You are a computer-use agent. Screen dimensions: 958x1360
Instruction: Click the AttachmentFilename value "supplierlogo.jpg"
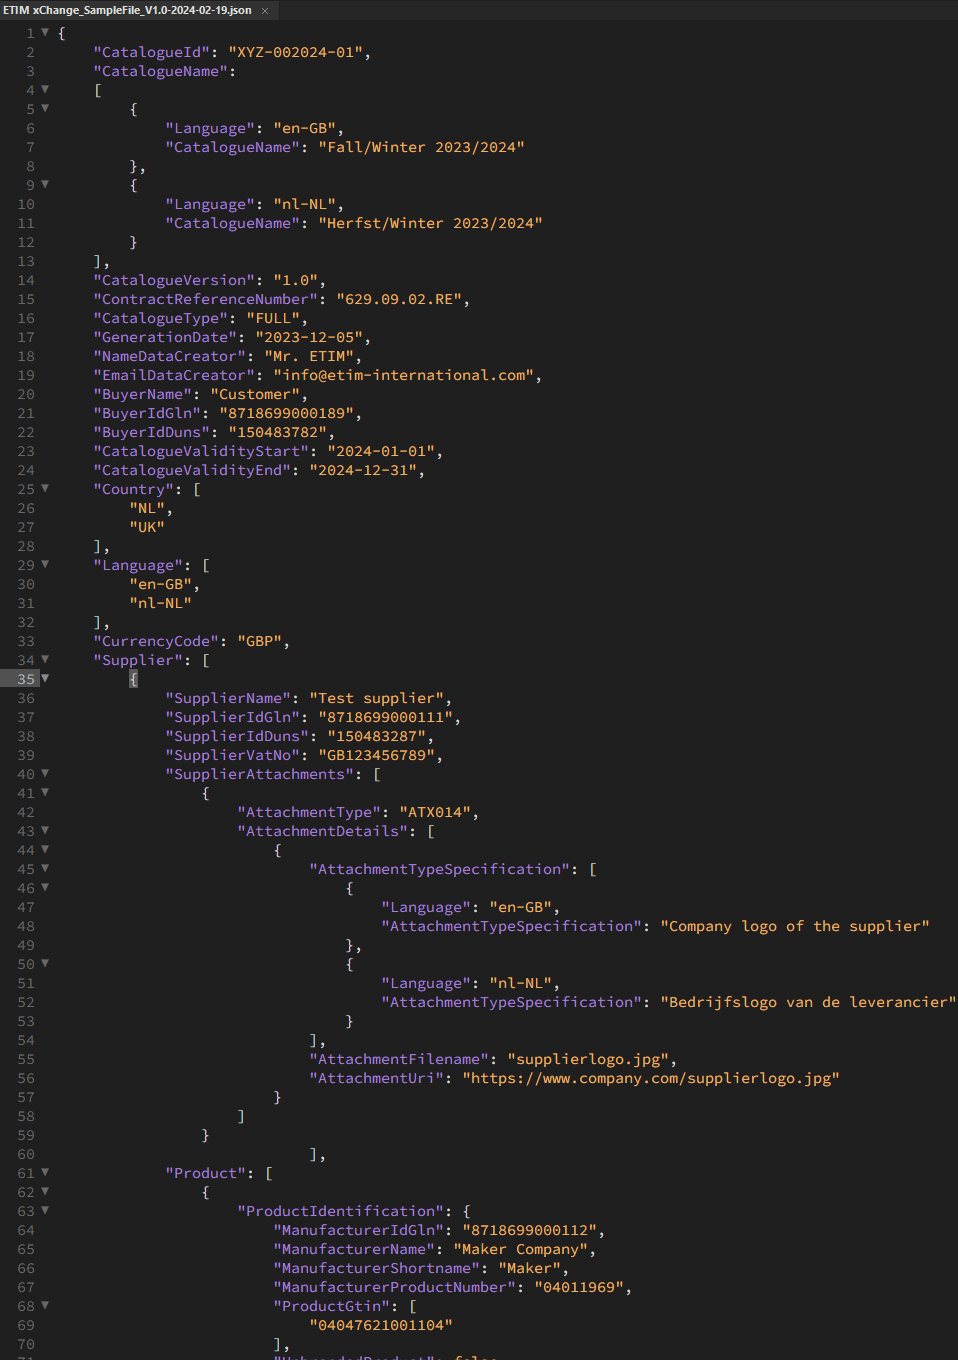pyautogui.click(x=588, y=1059)
